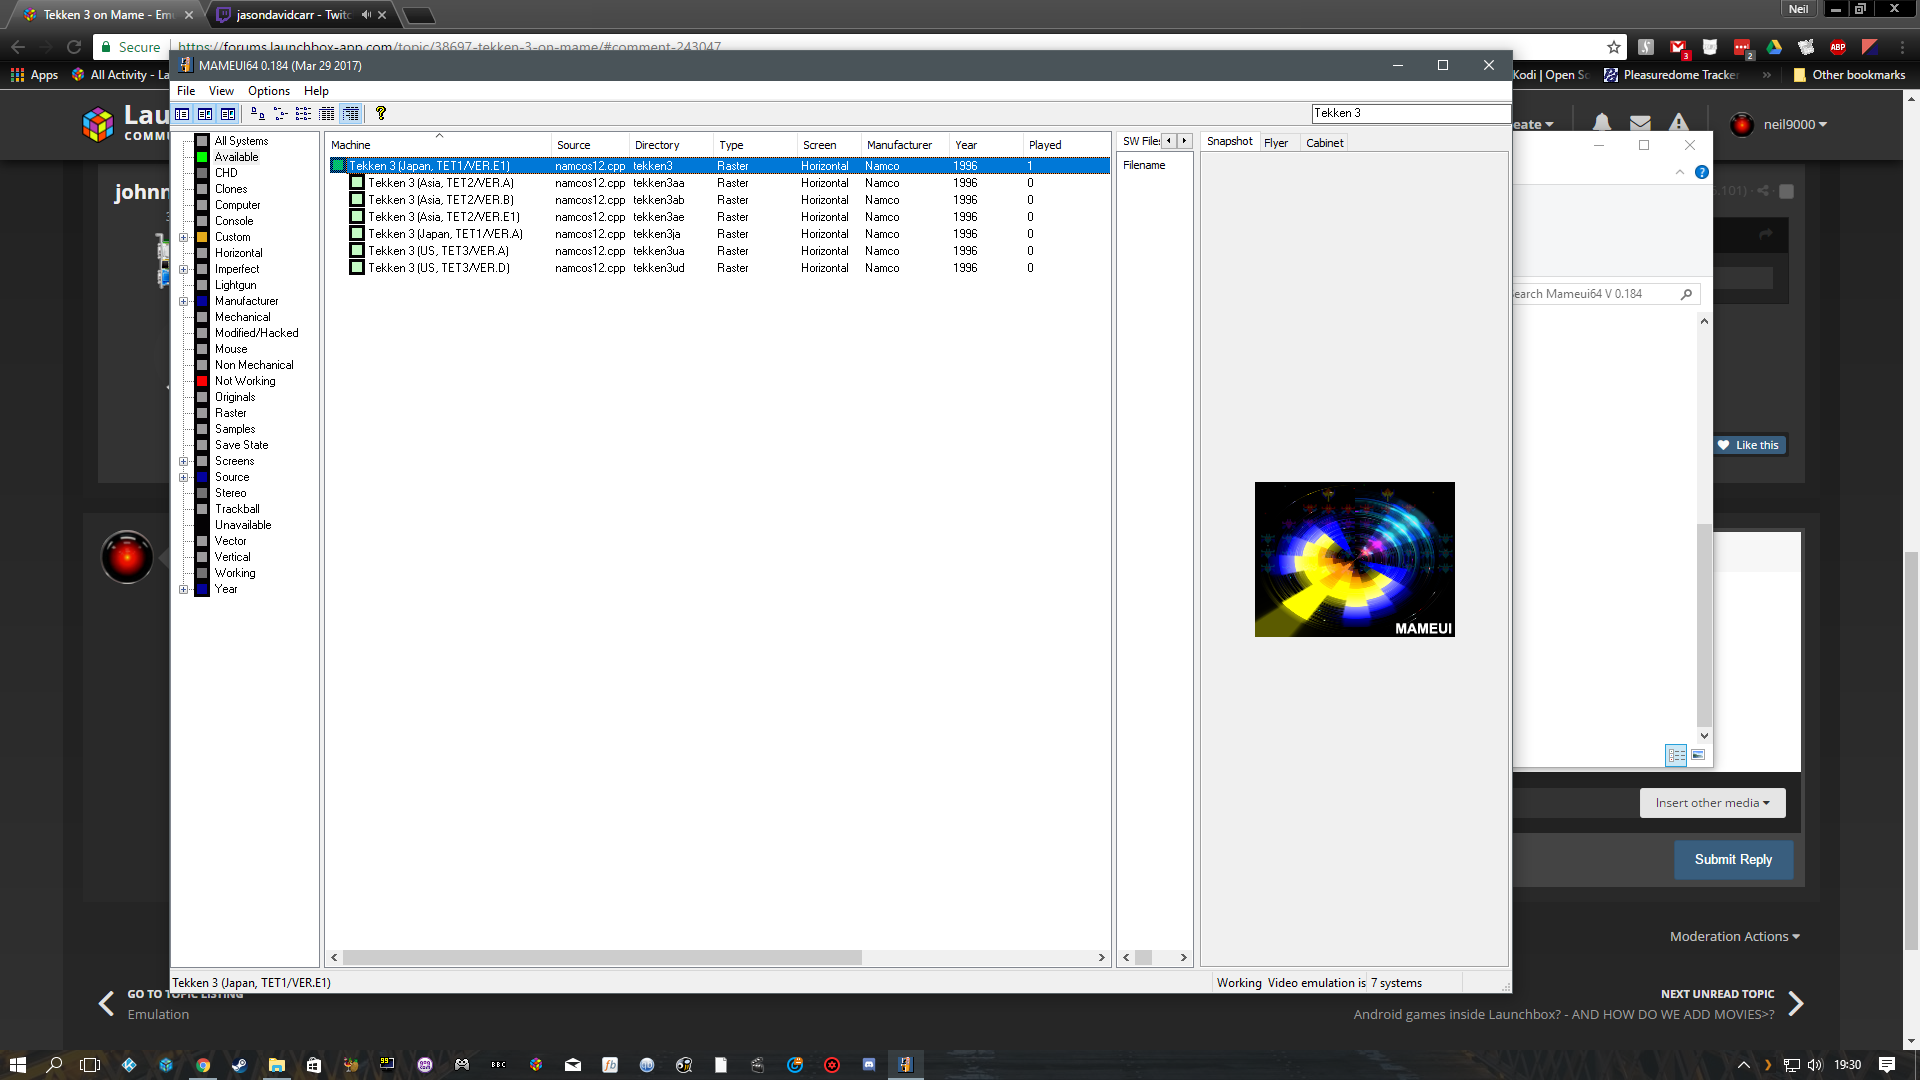
Task: Select the Lightgun folder
Action: click(236, 285)
